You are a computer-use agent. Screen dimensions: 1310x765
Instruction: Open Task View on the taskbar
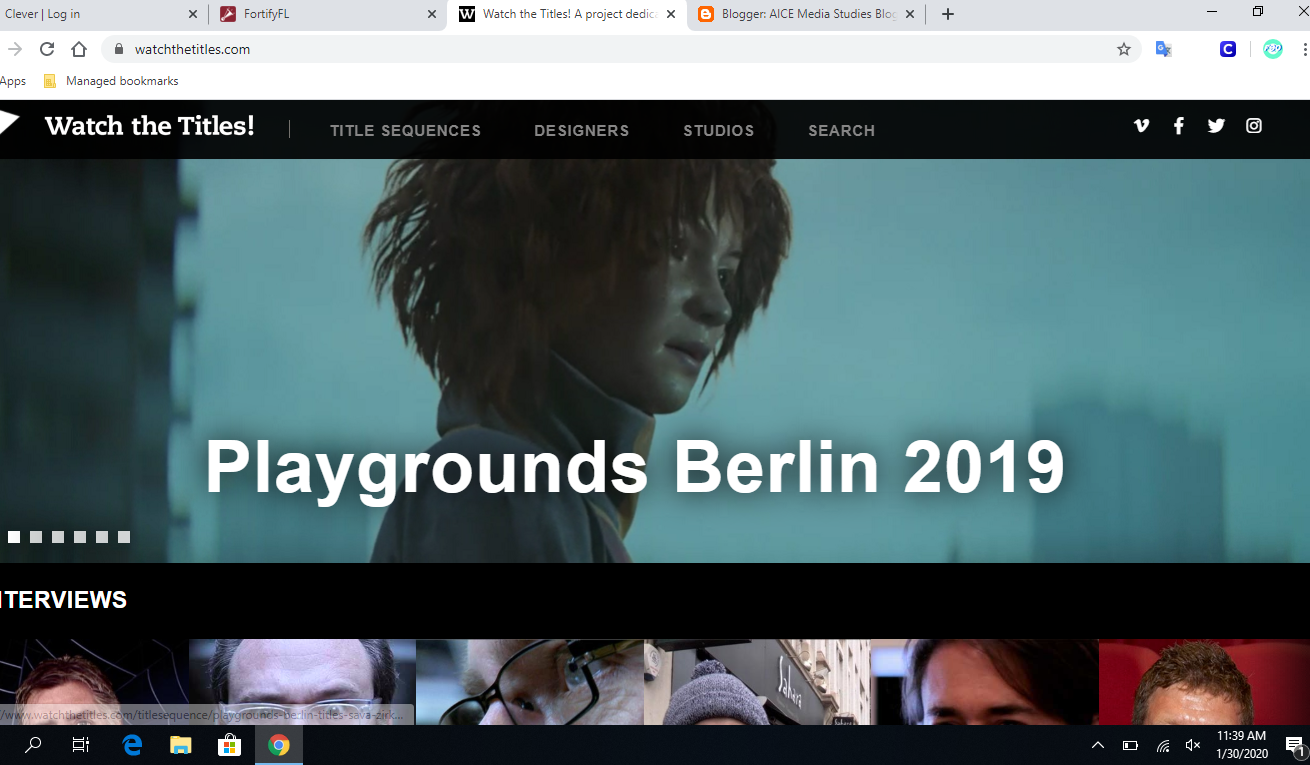click(x=82, y=745)
